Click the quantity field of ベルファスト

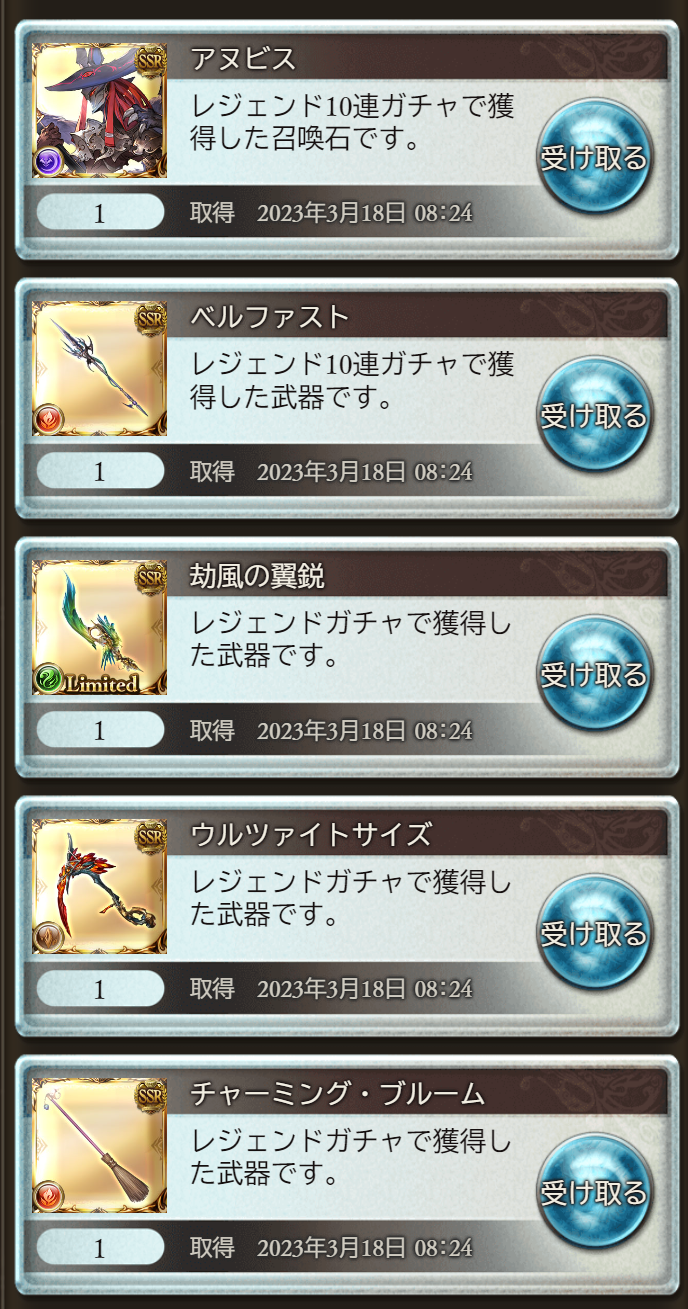100,471
